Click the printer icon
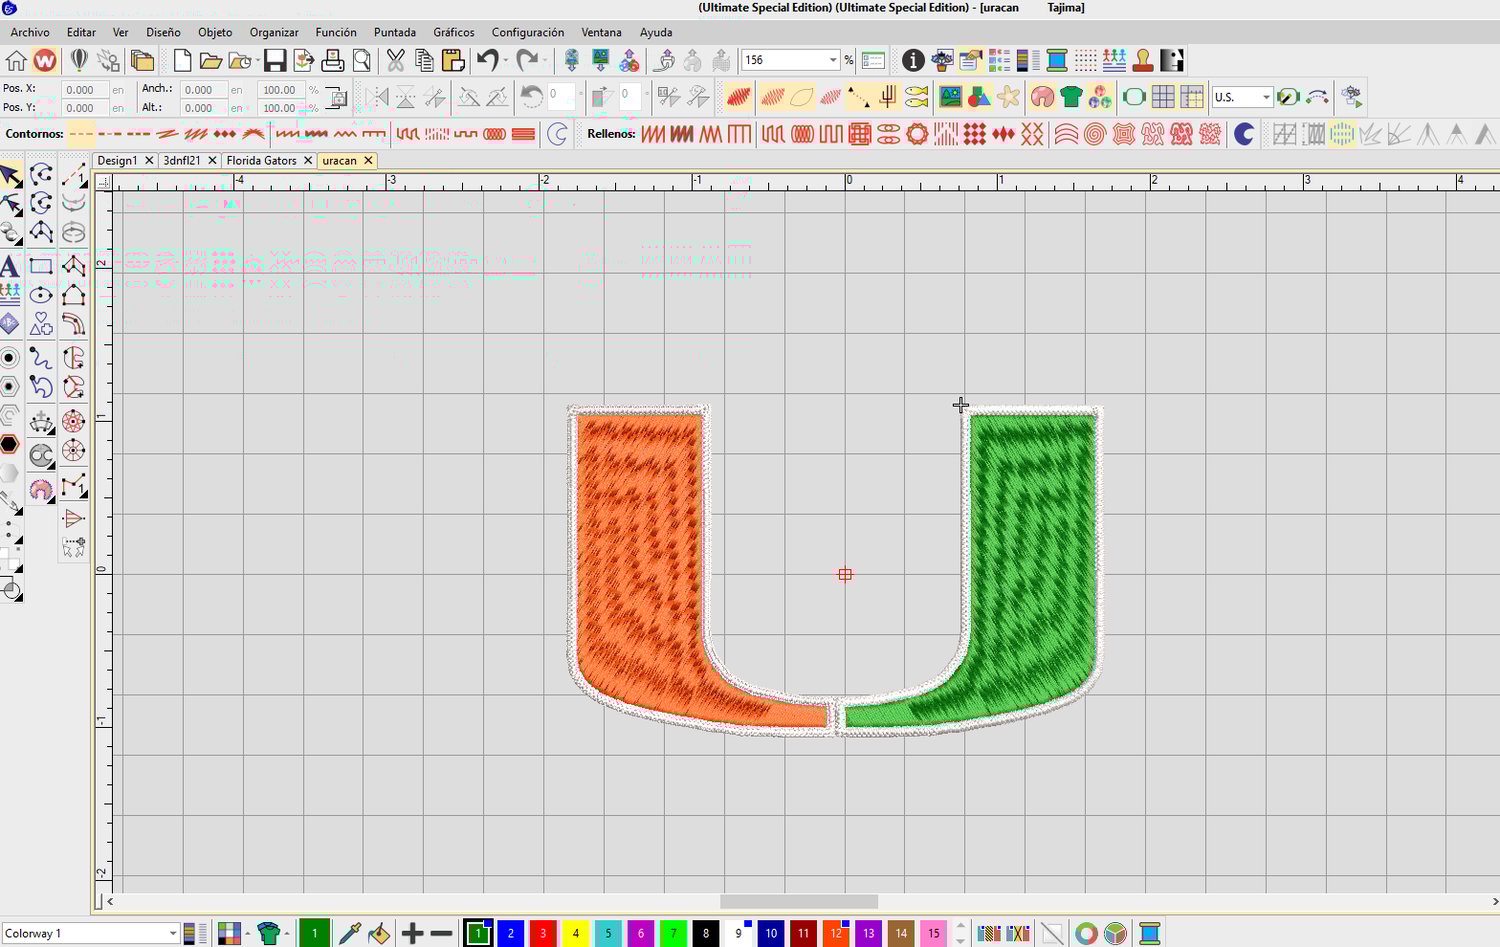This screenshot has width=1500, height=947. click(x=333, y=61)
